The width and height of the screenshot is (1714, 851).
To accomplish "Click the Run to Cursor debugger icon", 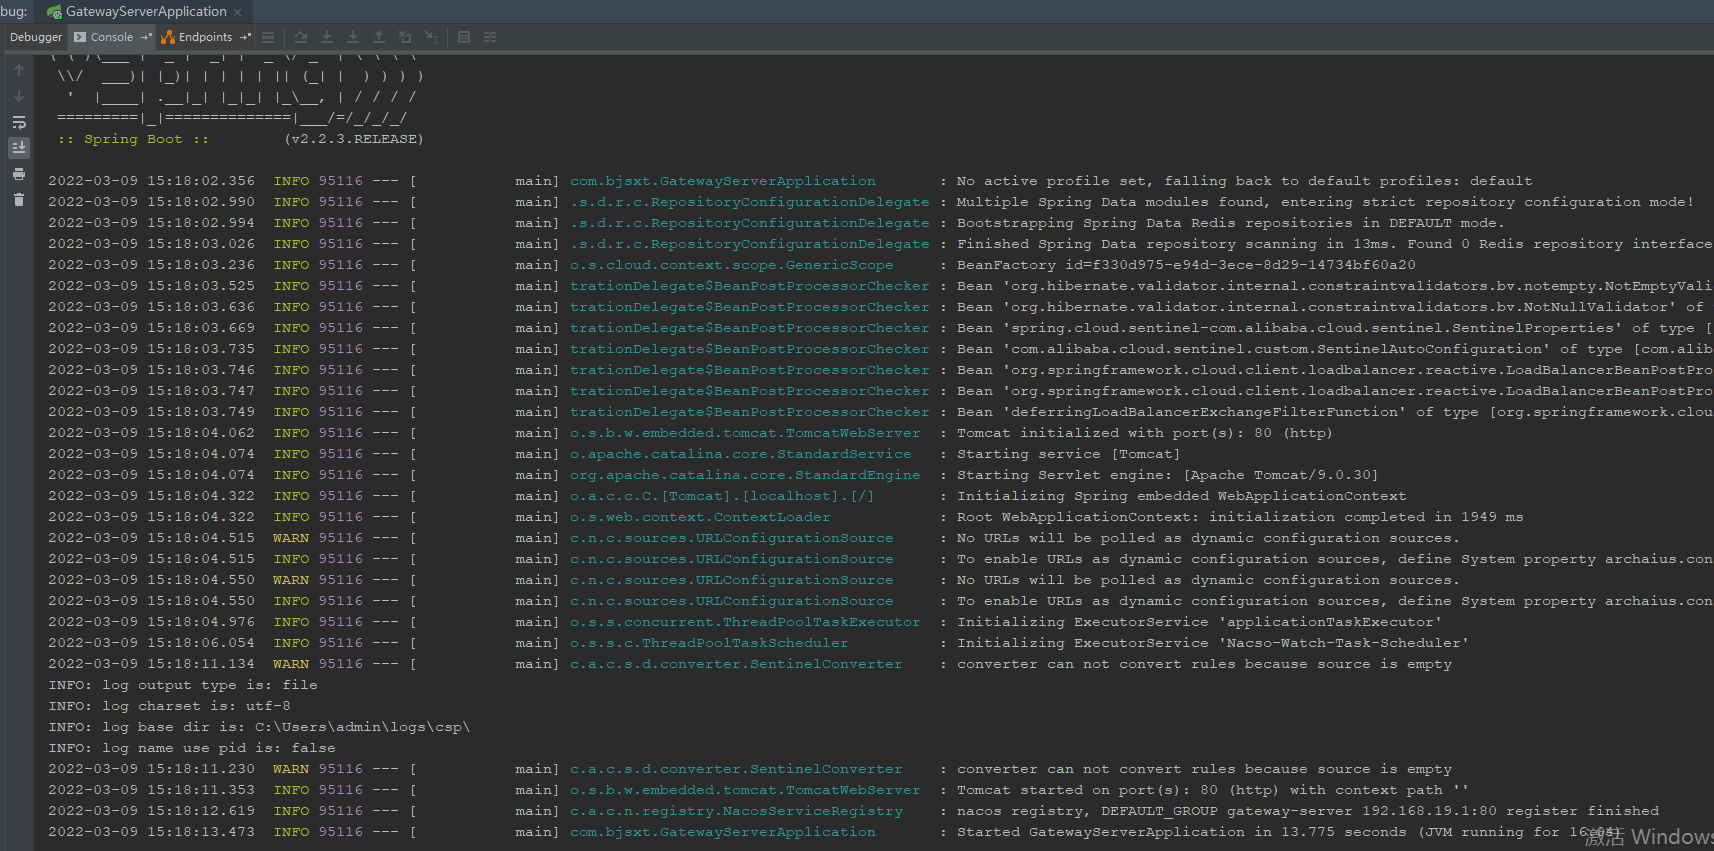I will point(431,37).
